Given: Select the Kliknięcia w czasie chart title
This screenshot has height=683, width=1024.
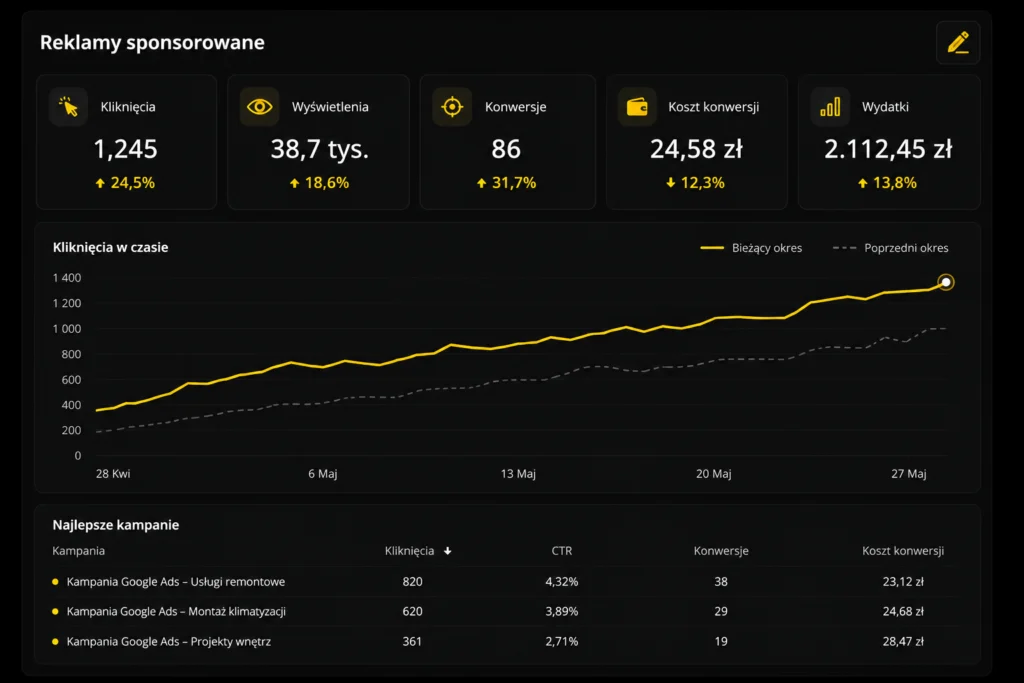Looking at the screenshot, I should tap(110, 247).
